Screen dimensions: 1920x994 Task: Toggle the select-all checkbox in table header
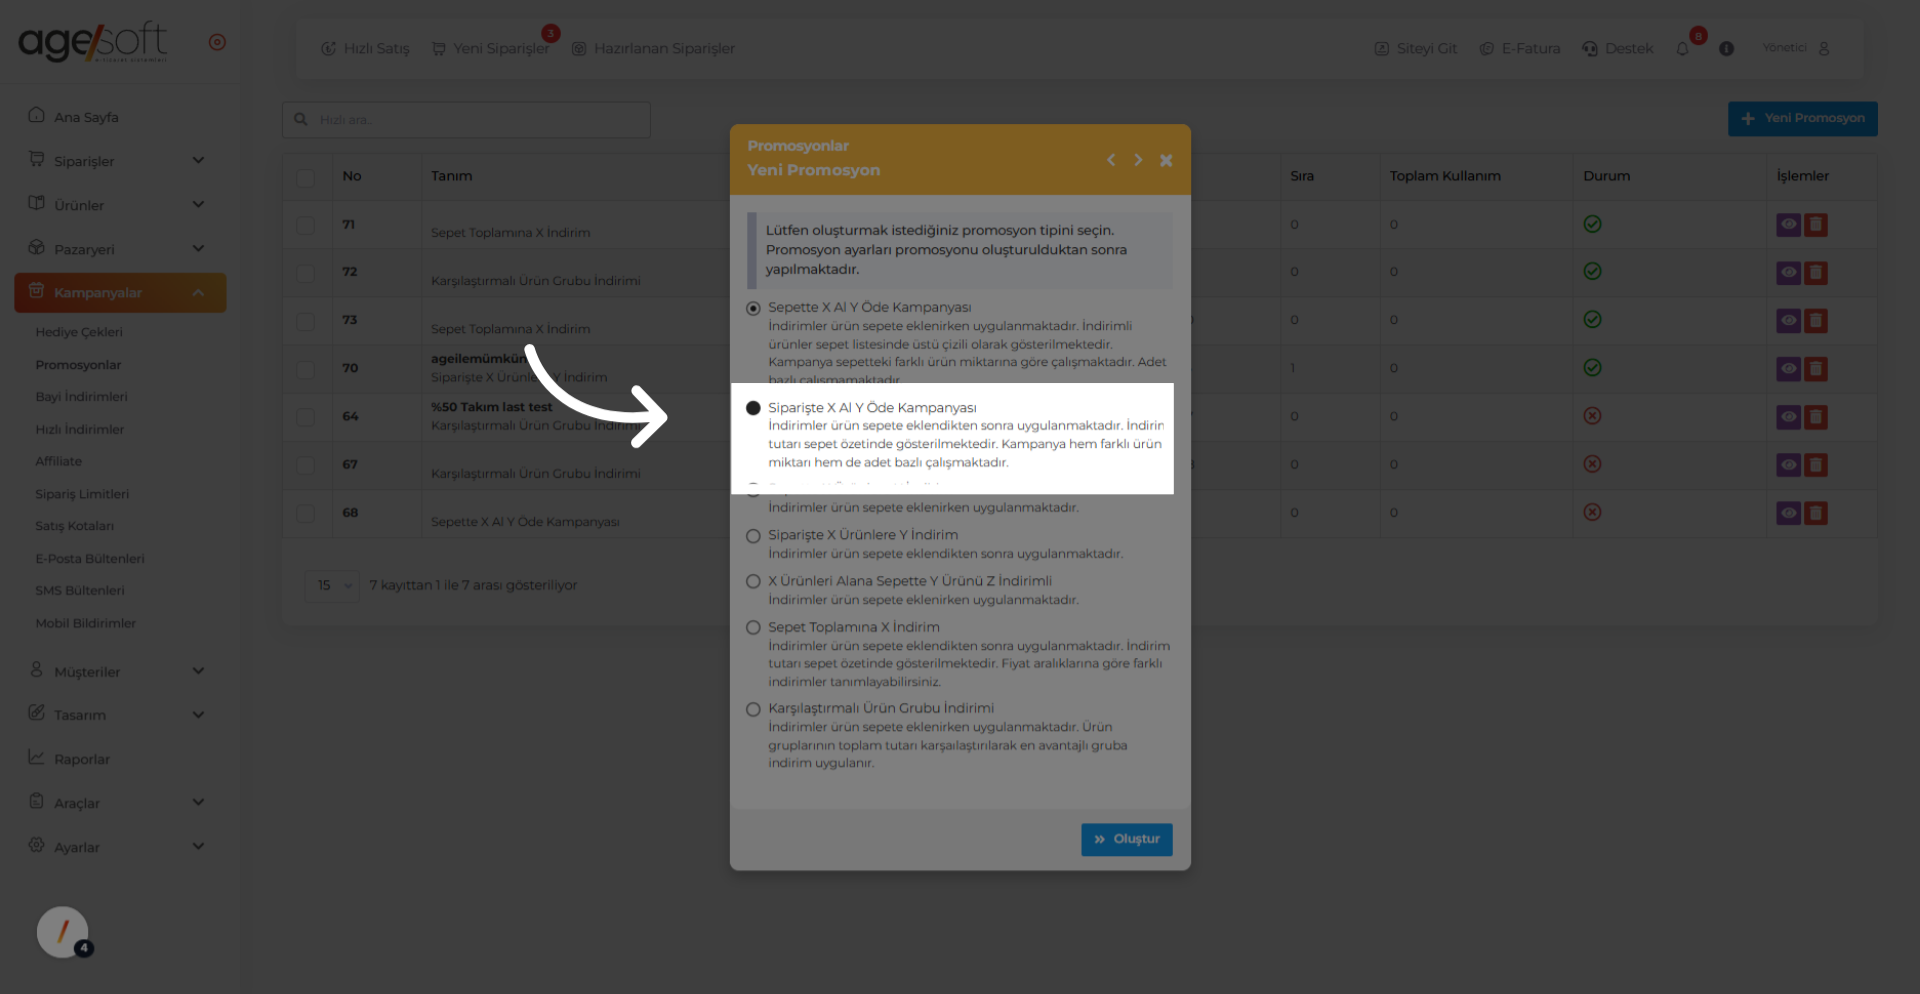(306, 177)
